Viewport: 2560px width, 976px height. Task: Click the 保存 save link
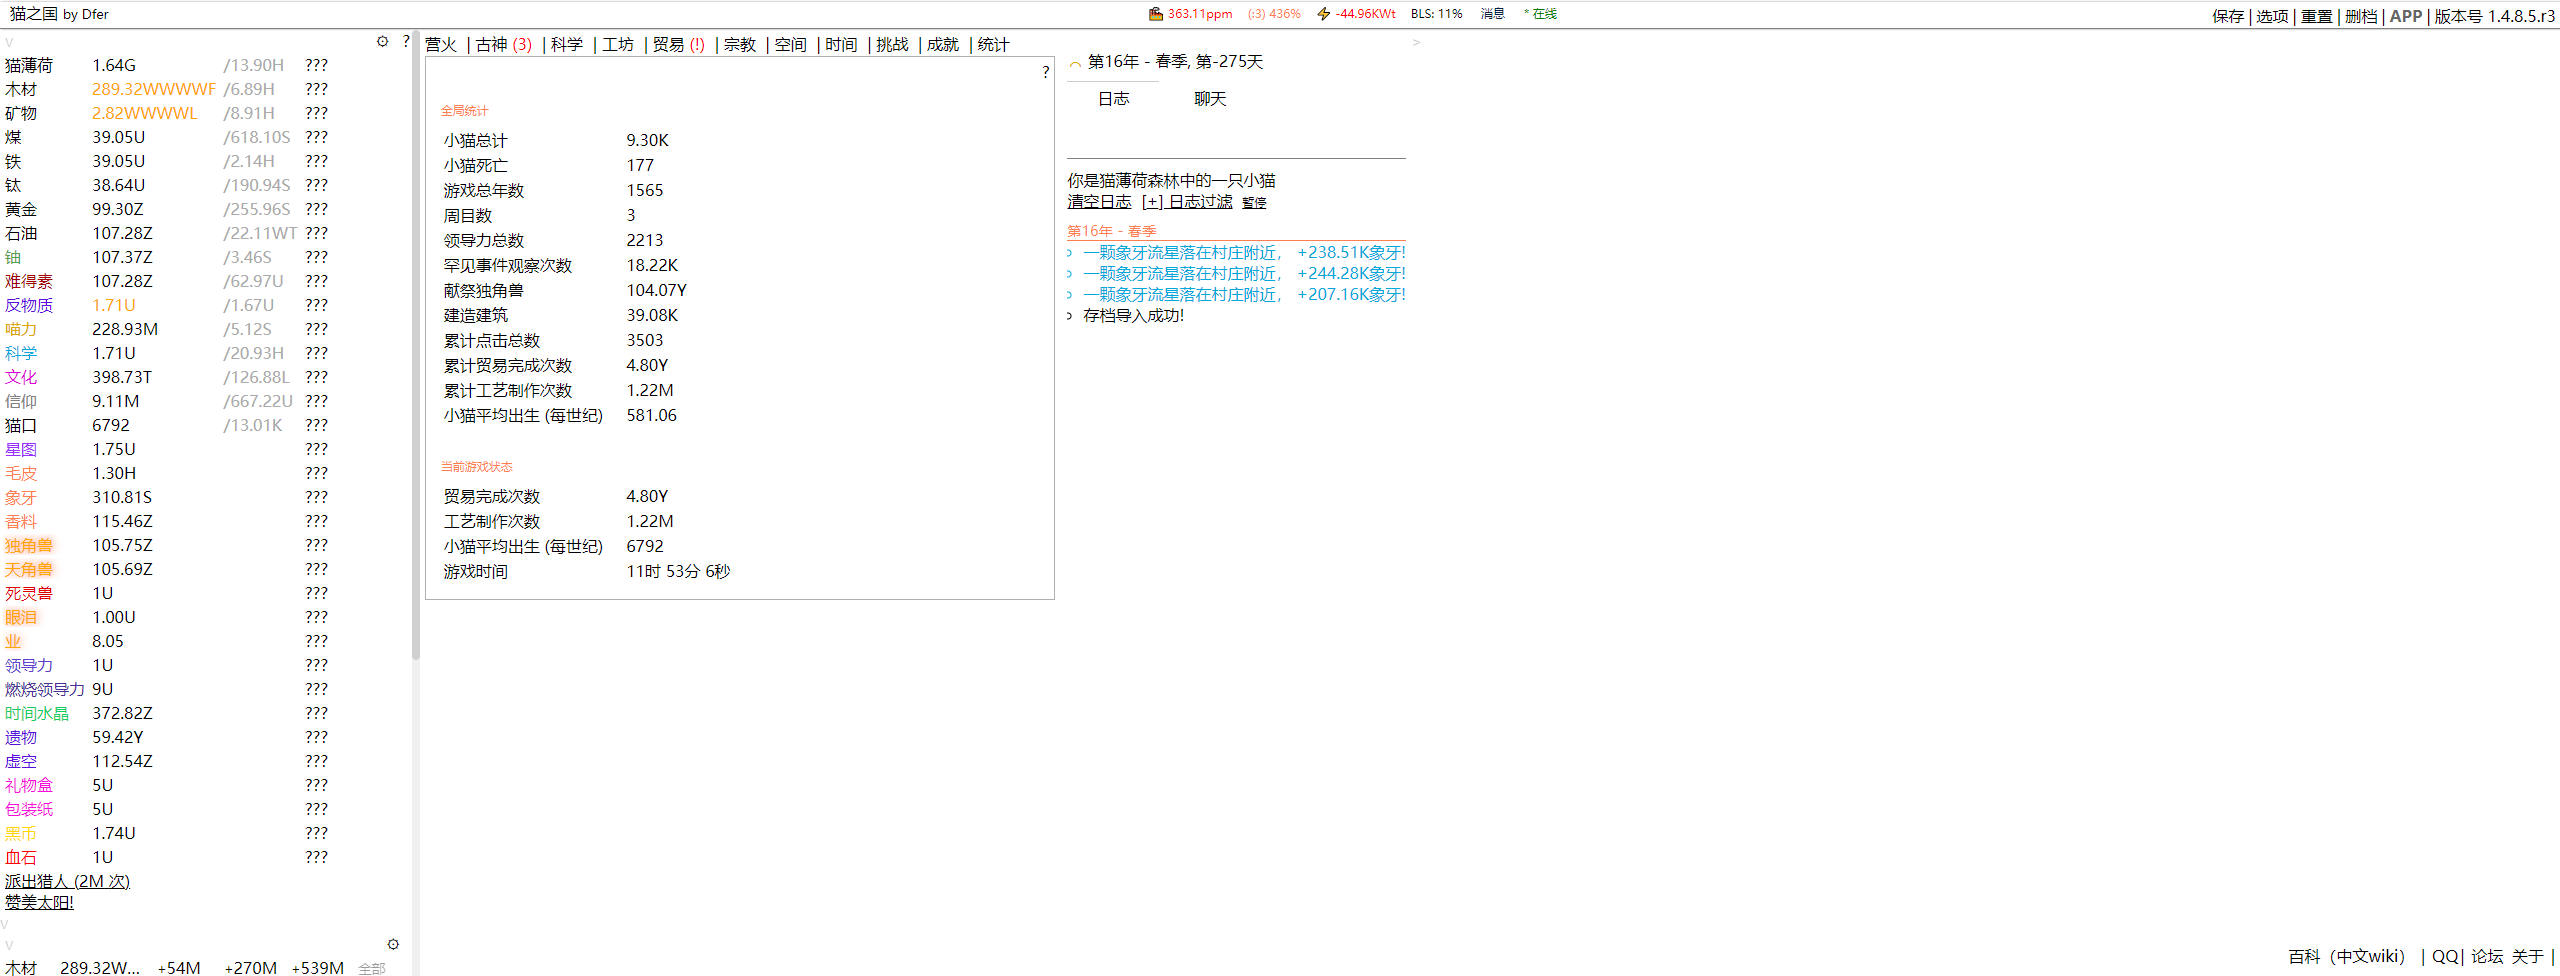click(2227, 16)
